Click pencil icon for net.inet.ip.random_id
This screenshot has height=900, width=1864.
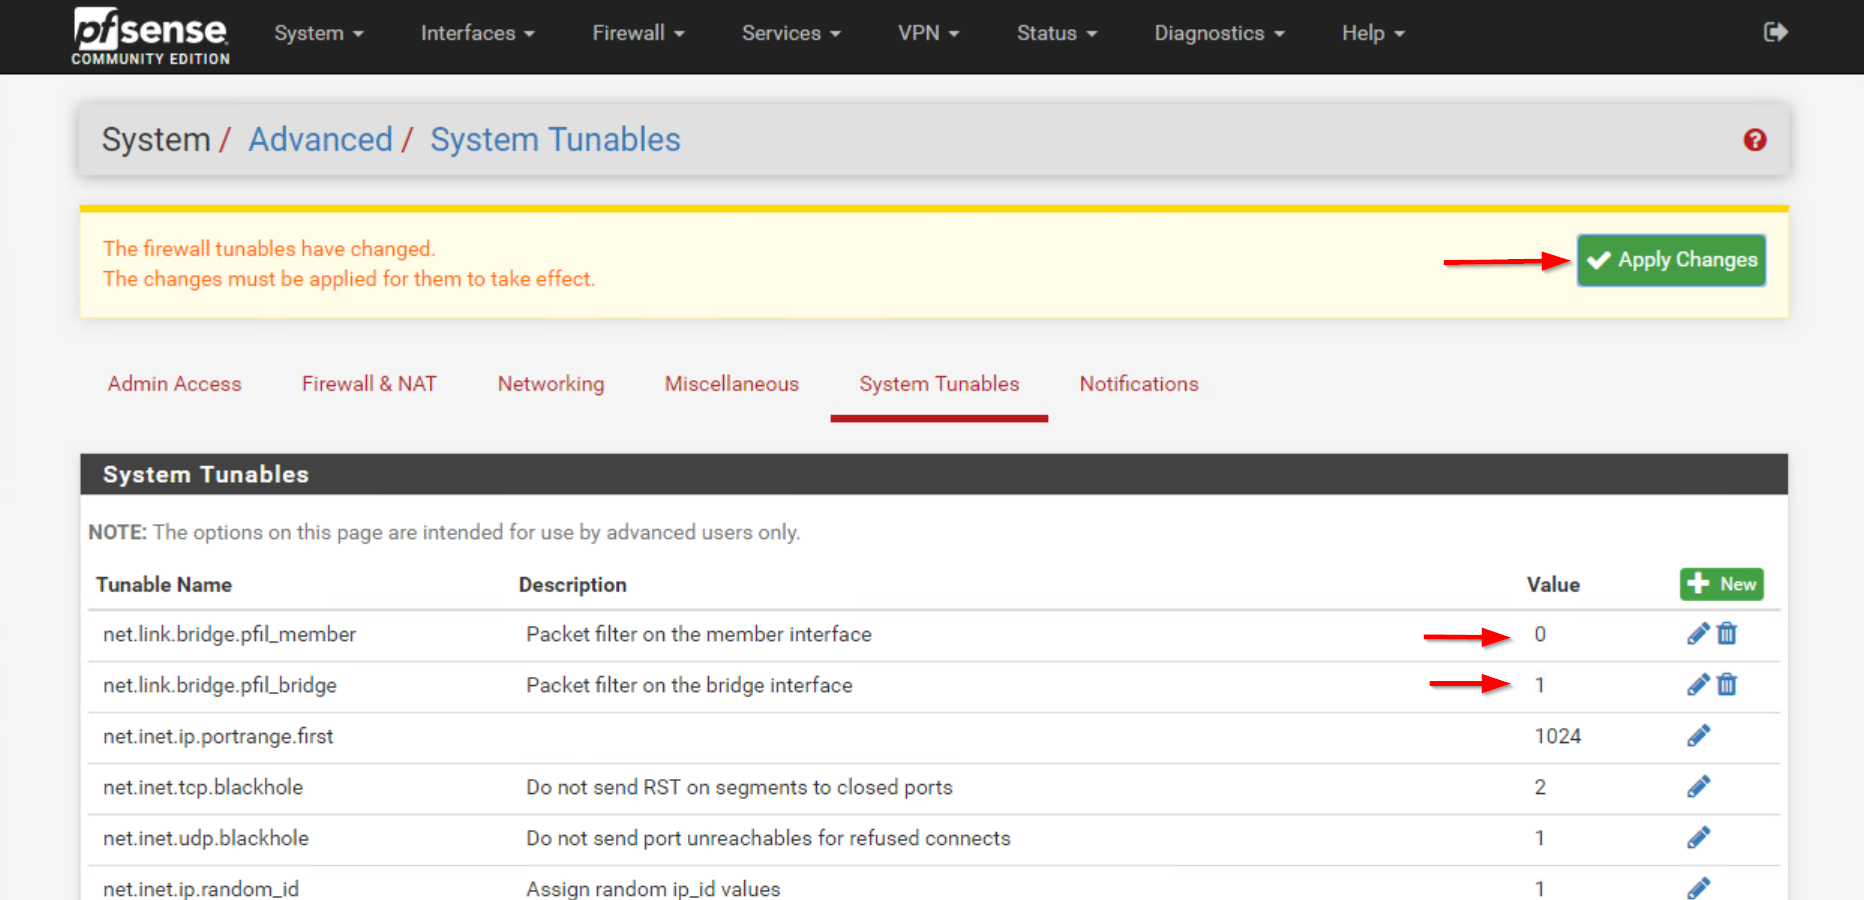pos(1699,887)
